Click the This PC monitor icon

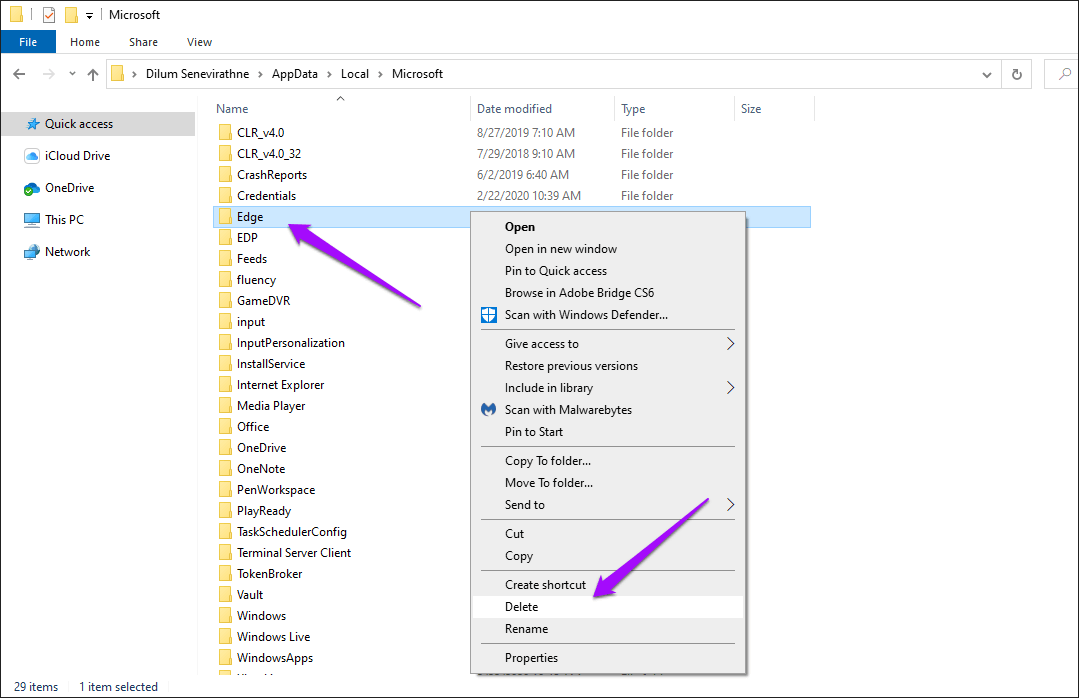[32, 220]
